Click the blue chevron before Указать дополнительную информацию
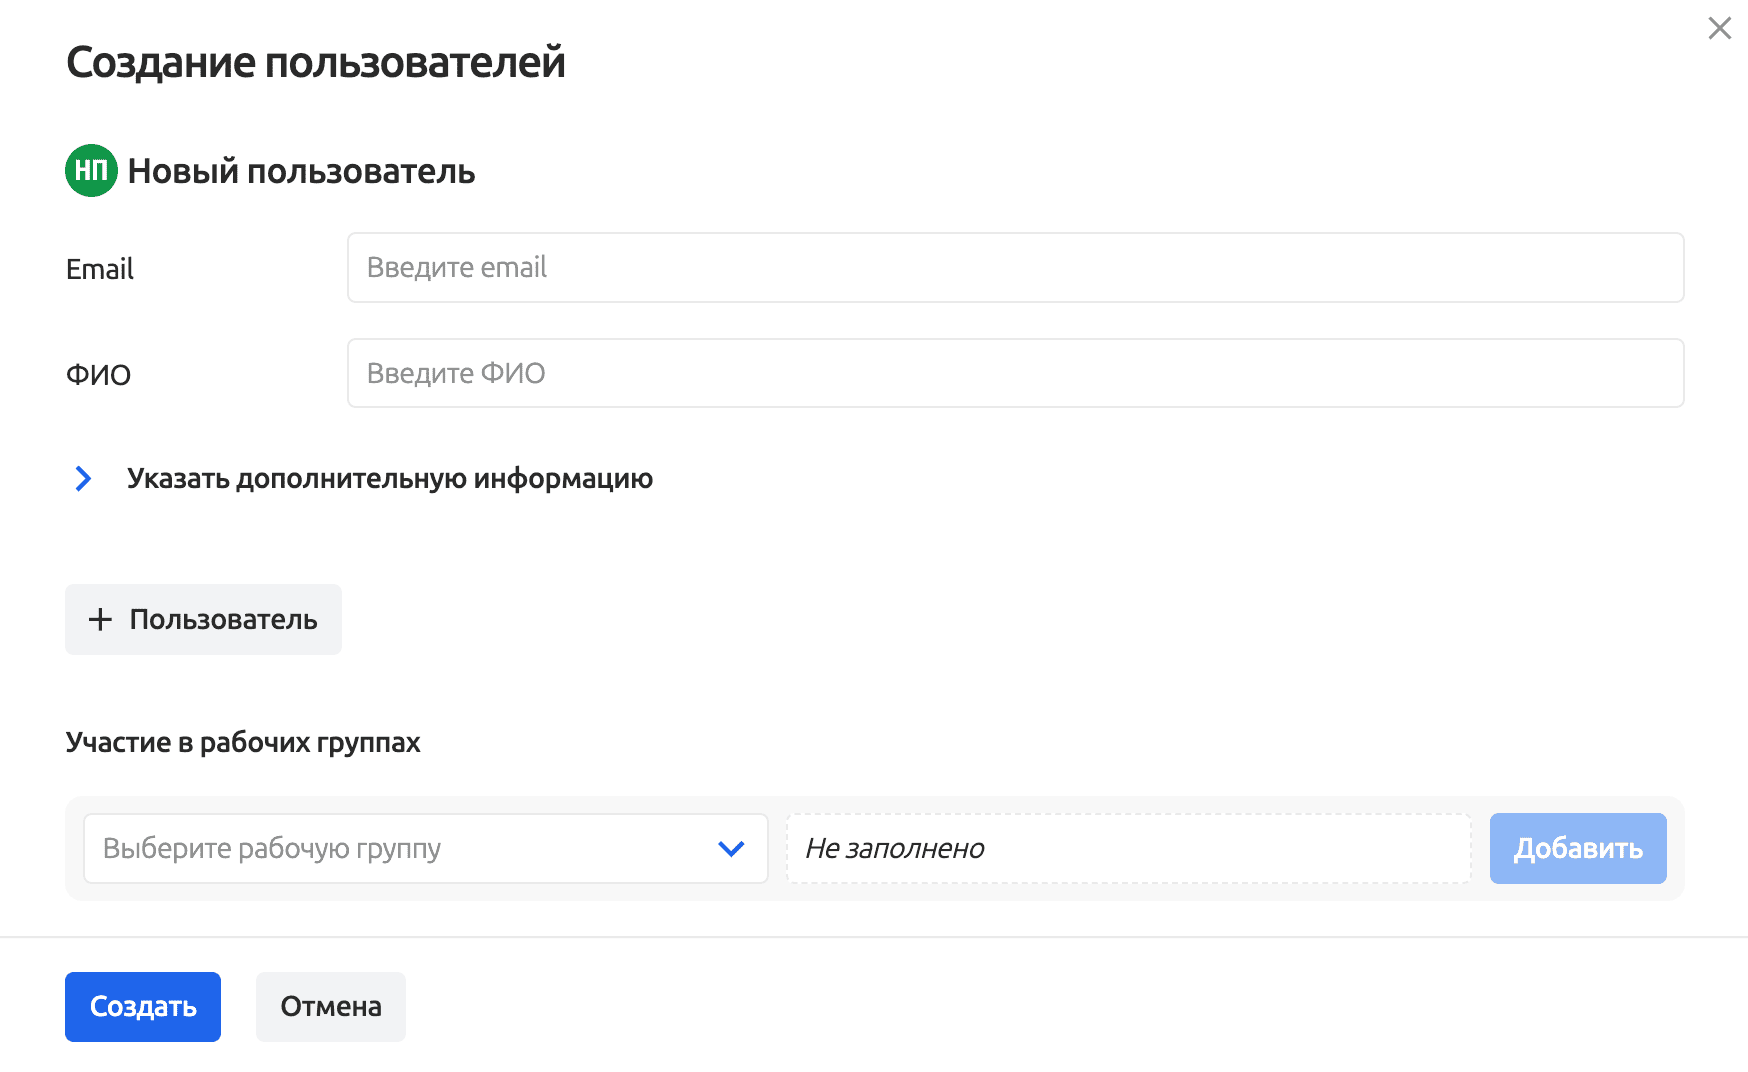This screenshot has height=1072, width=1748. [x=82, y=479]
